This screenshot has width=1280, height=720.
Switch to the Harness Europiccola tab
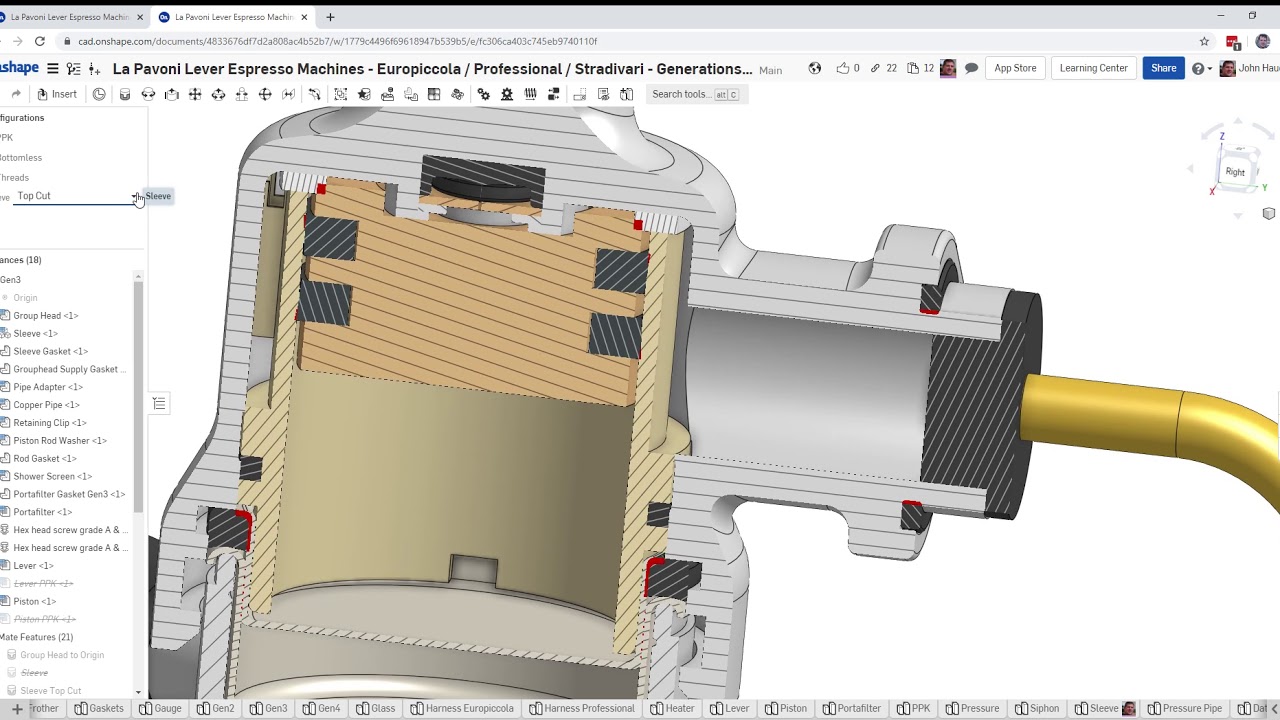pos(461,709)
